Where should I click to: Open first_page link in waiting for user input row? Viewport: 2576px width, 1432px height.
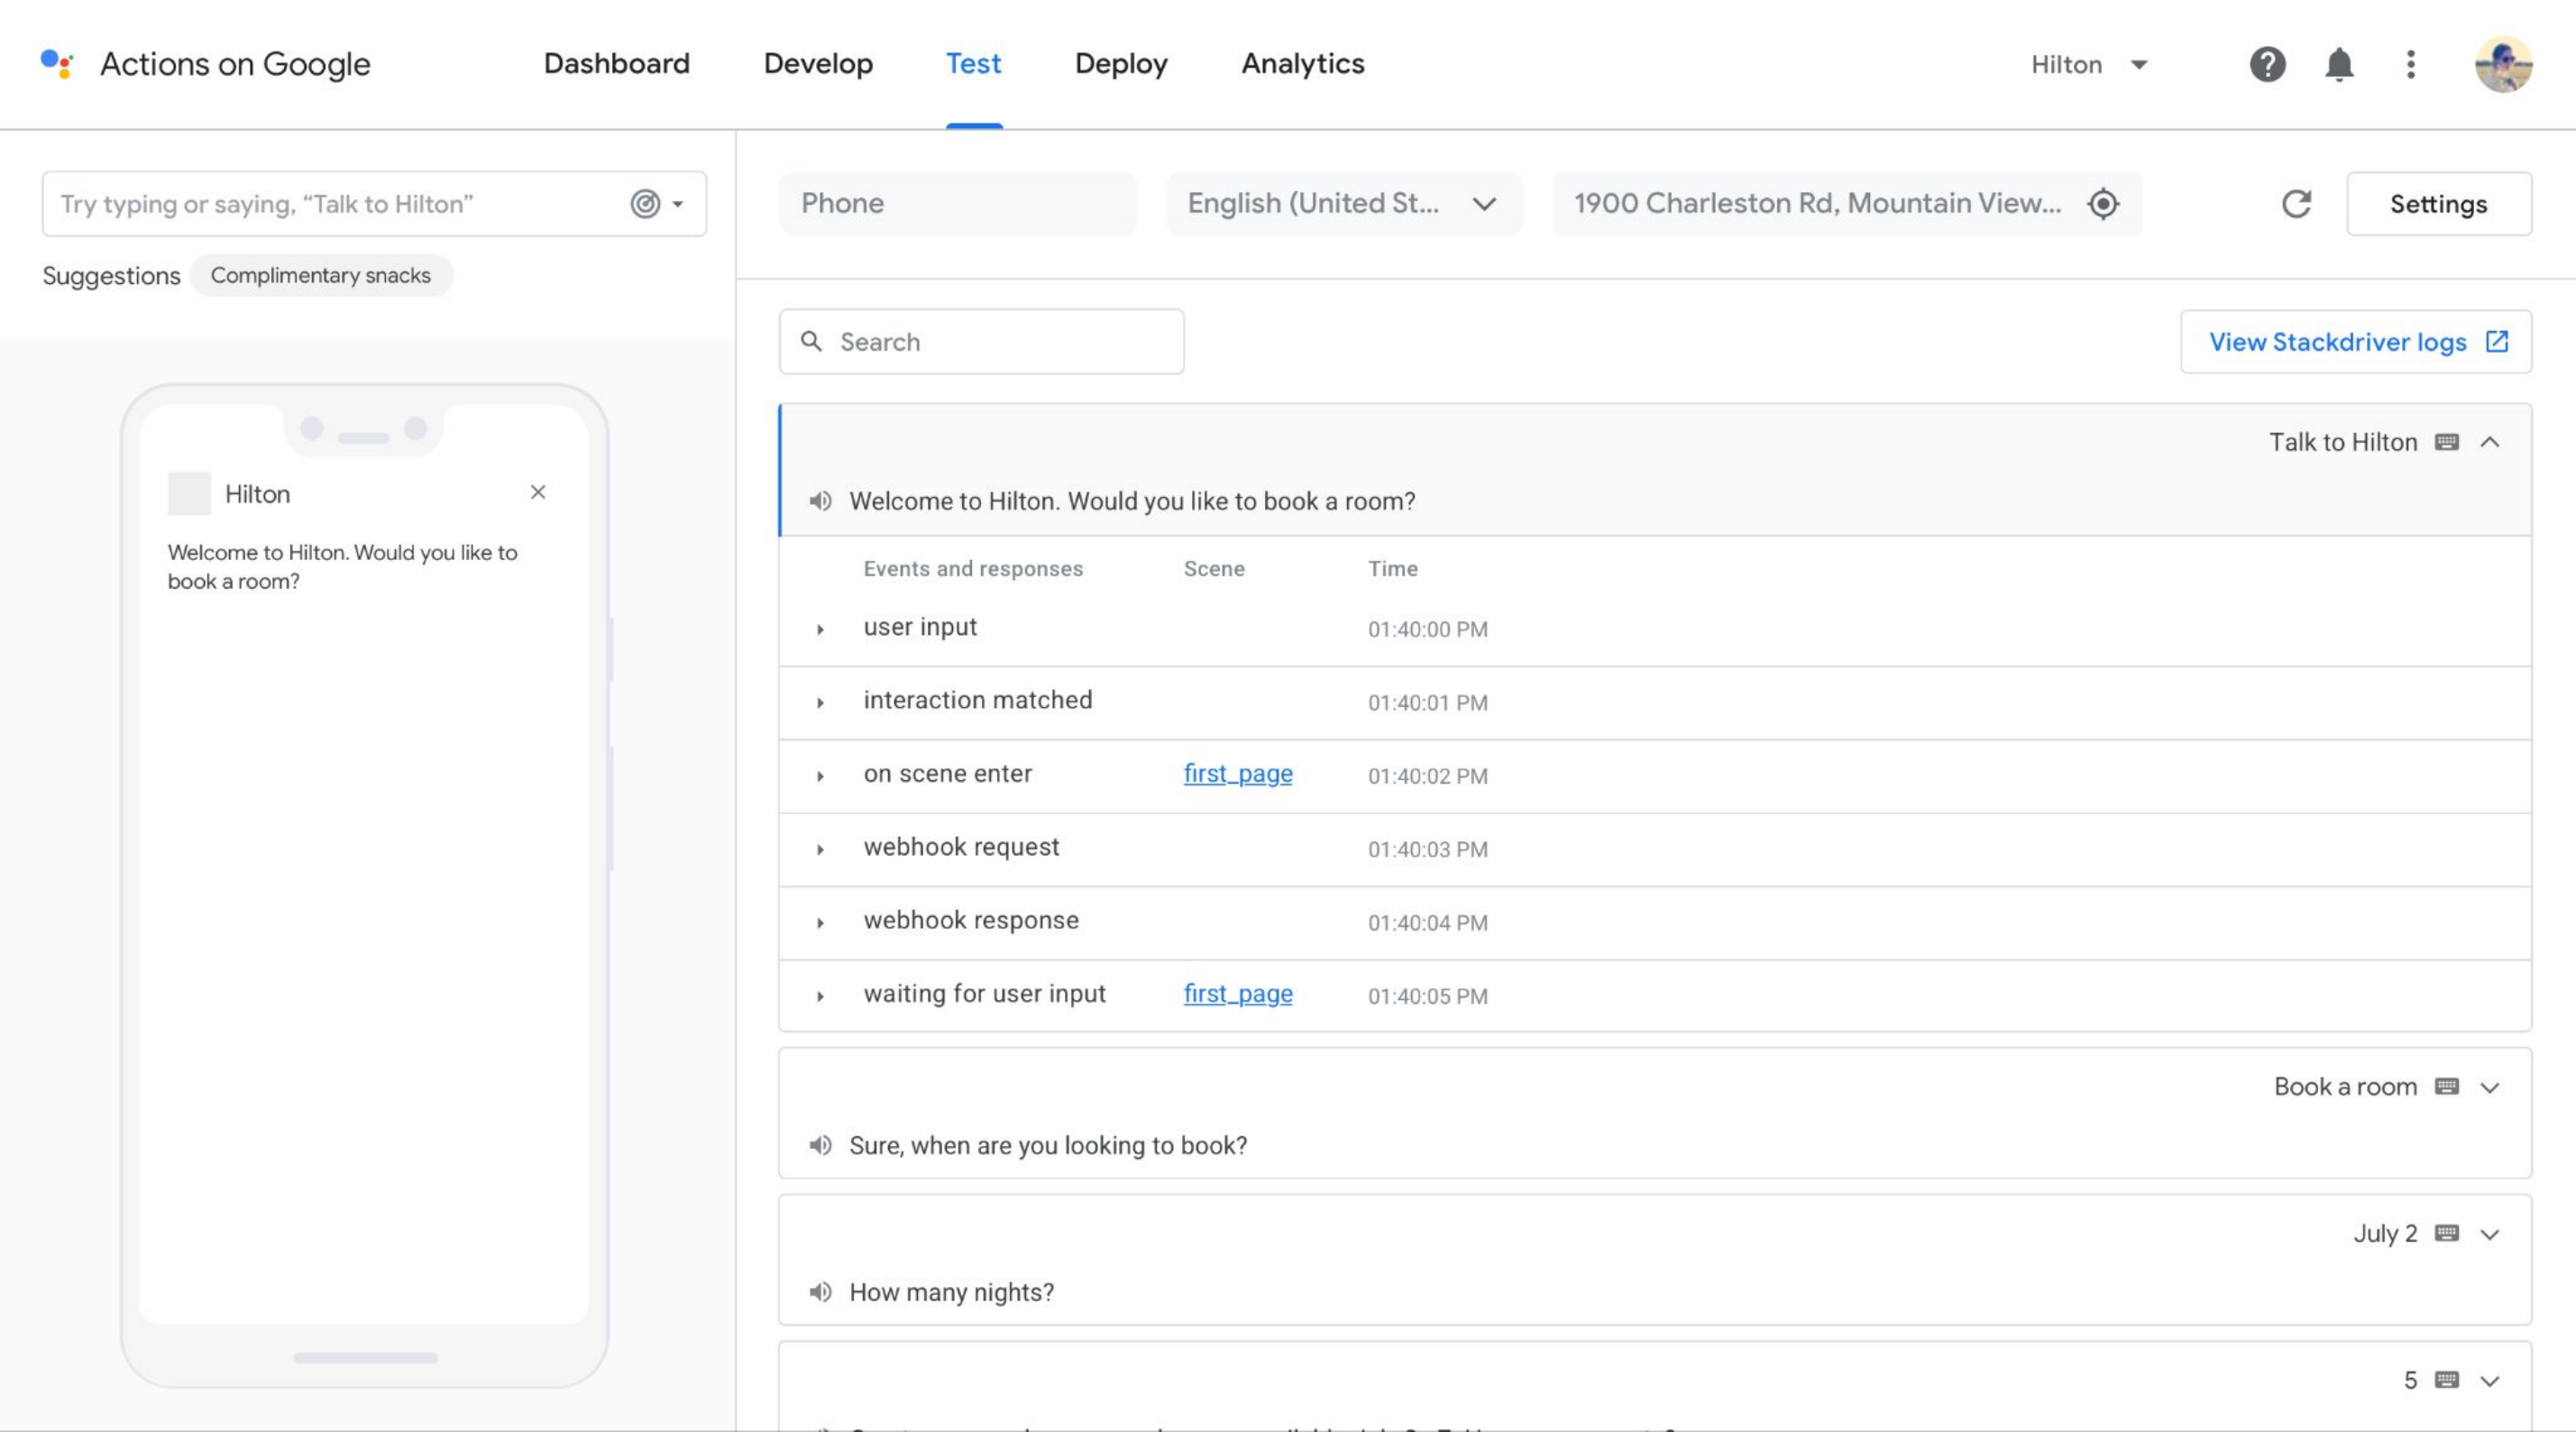[1237, 994]
